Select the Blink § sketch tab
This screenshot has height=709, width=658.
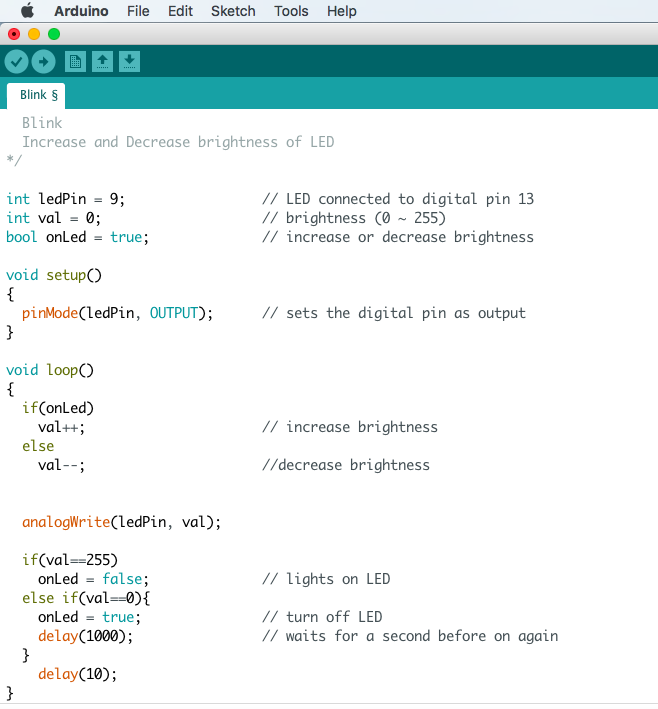coord(36,95)
